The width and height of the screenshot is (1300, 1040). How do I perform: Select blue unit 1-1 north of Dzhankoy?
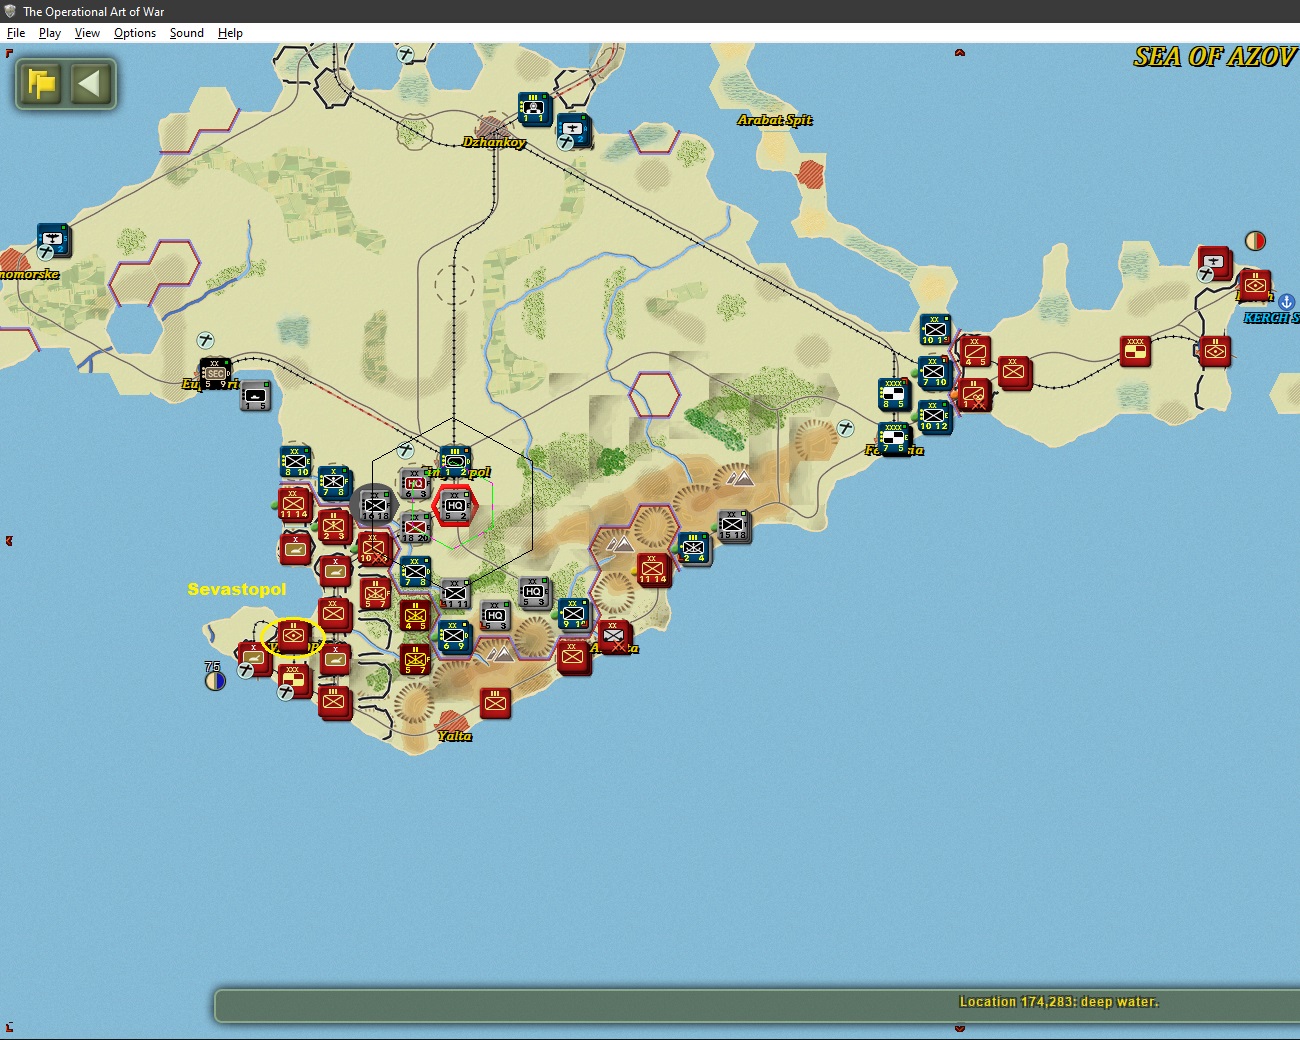(535, 107)
